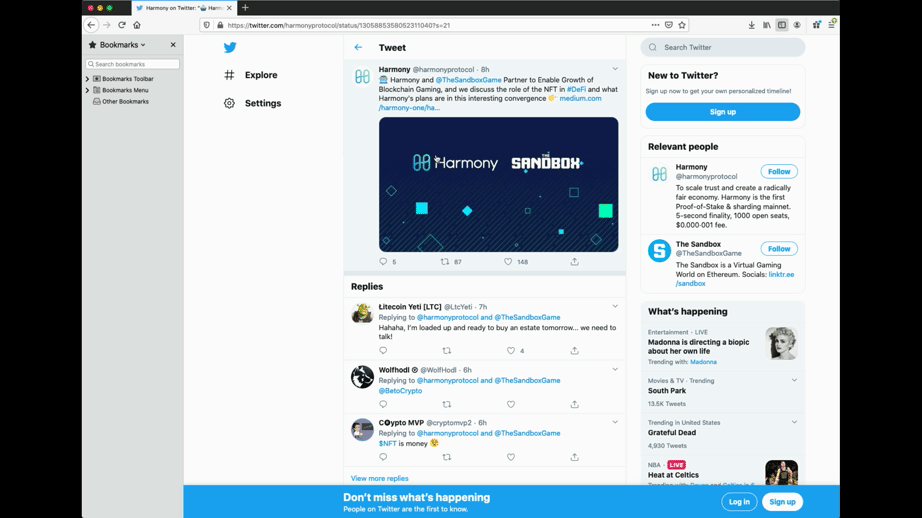Reply to Litecoin Yeti's tweet
Image resolution: width=922 pixels, height=518 pixels.
click(x=383, y=350)
